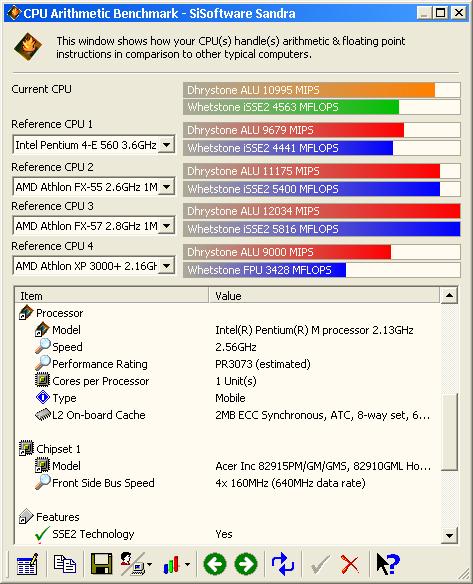The image size is (473, 584).
Task: Save results with the floppy disk icon
Action: point(101,564)
